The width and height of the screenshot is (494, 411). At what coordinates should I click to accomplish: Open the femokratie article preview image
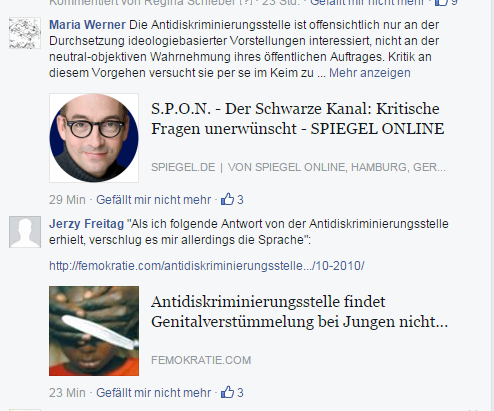tap(94, 331)
